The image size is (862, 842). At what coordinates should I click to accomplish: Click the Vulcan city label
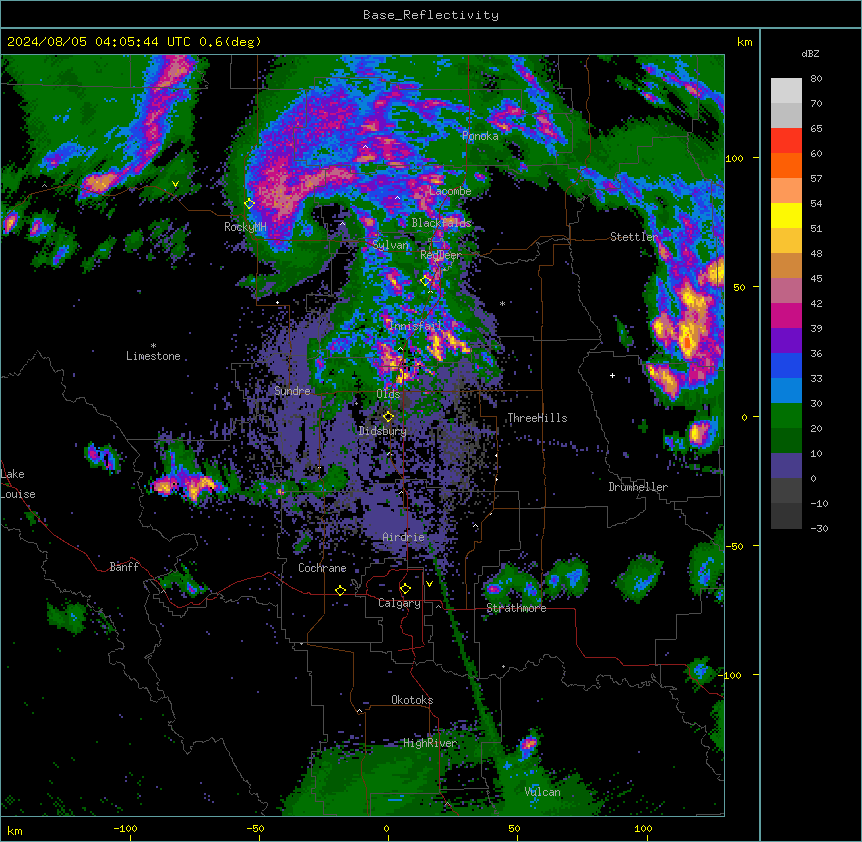pyautogui.click(x=542, y=792)
